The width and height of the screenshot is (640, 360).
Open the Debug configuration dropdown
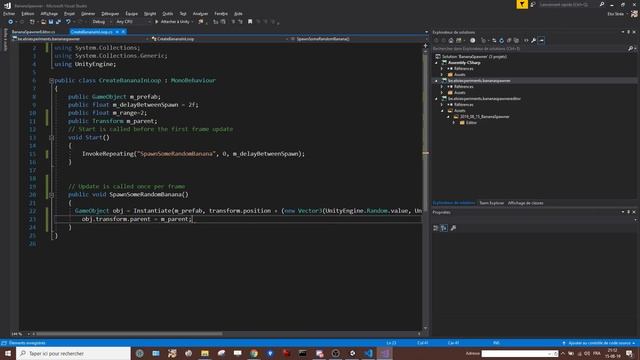click(101, 22)
